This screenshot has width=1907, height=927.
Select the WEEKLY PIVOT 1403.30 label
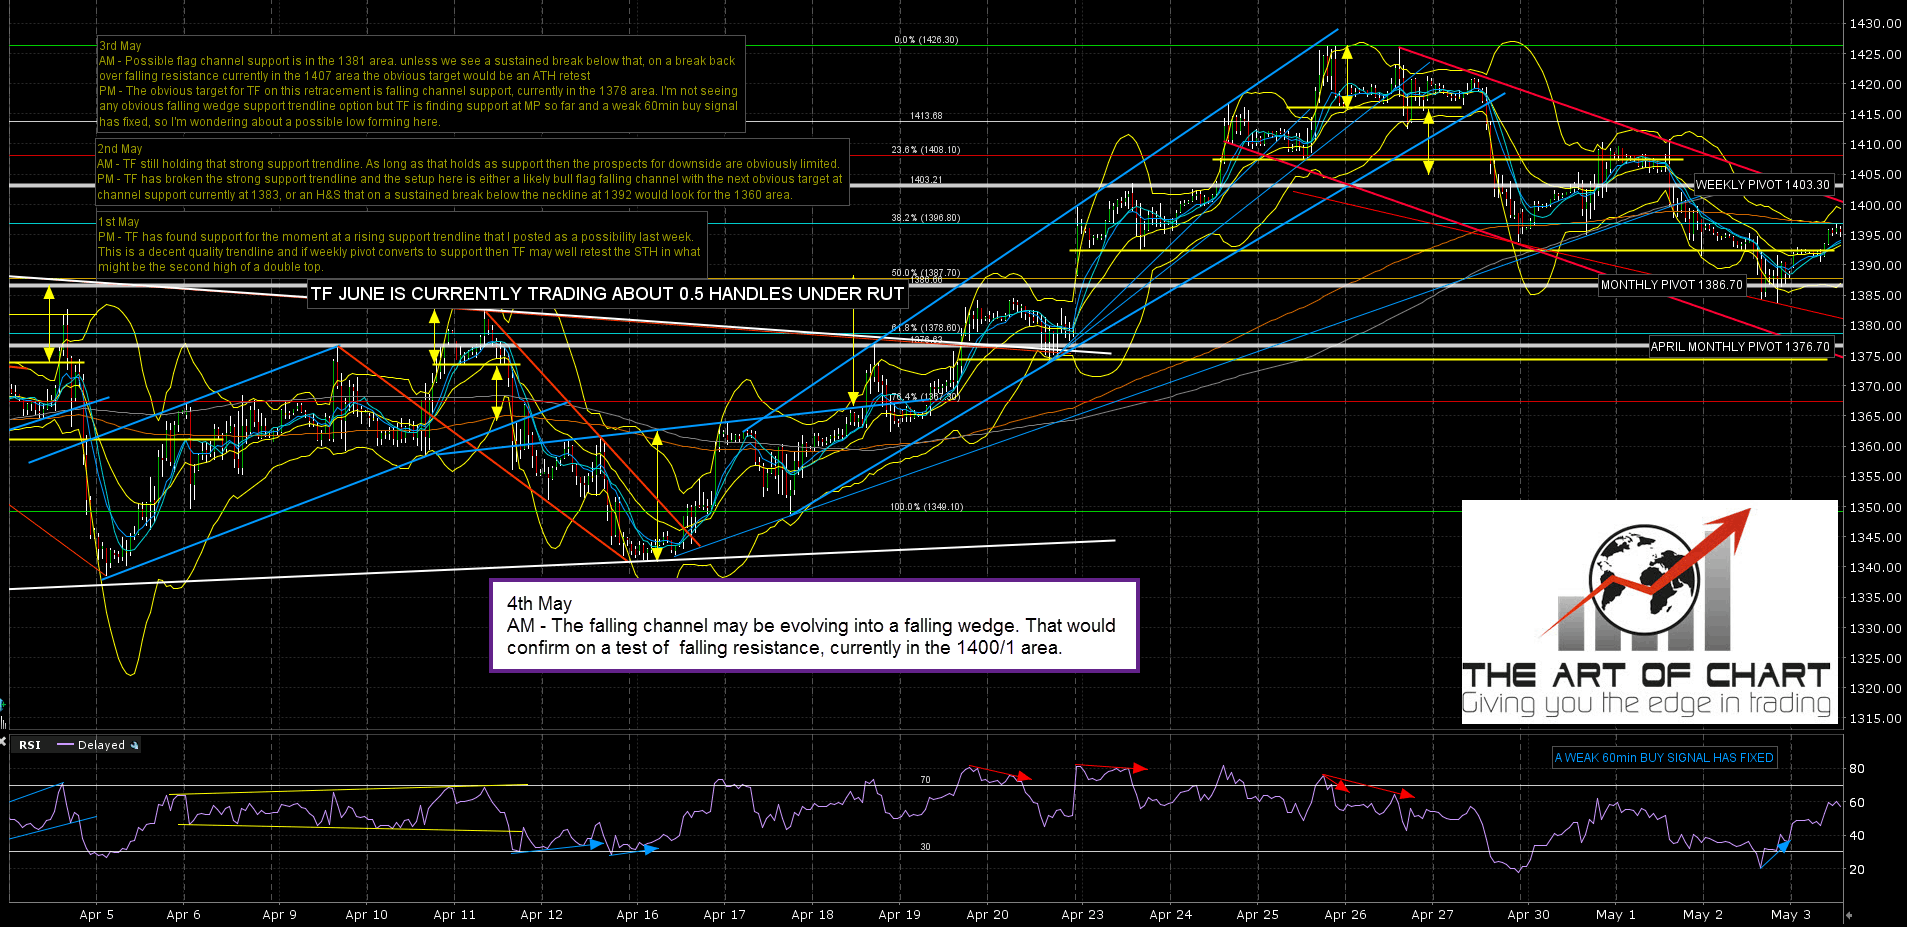(1762, 185)
